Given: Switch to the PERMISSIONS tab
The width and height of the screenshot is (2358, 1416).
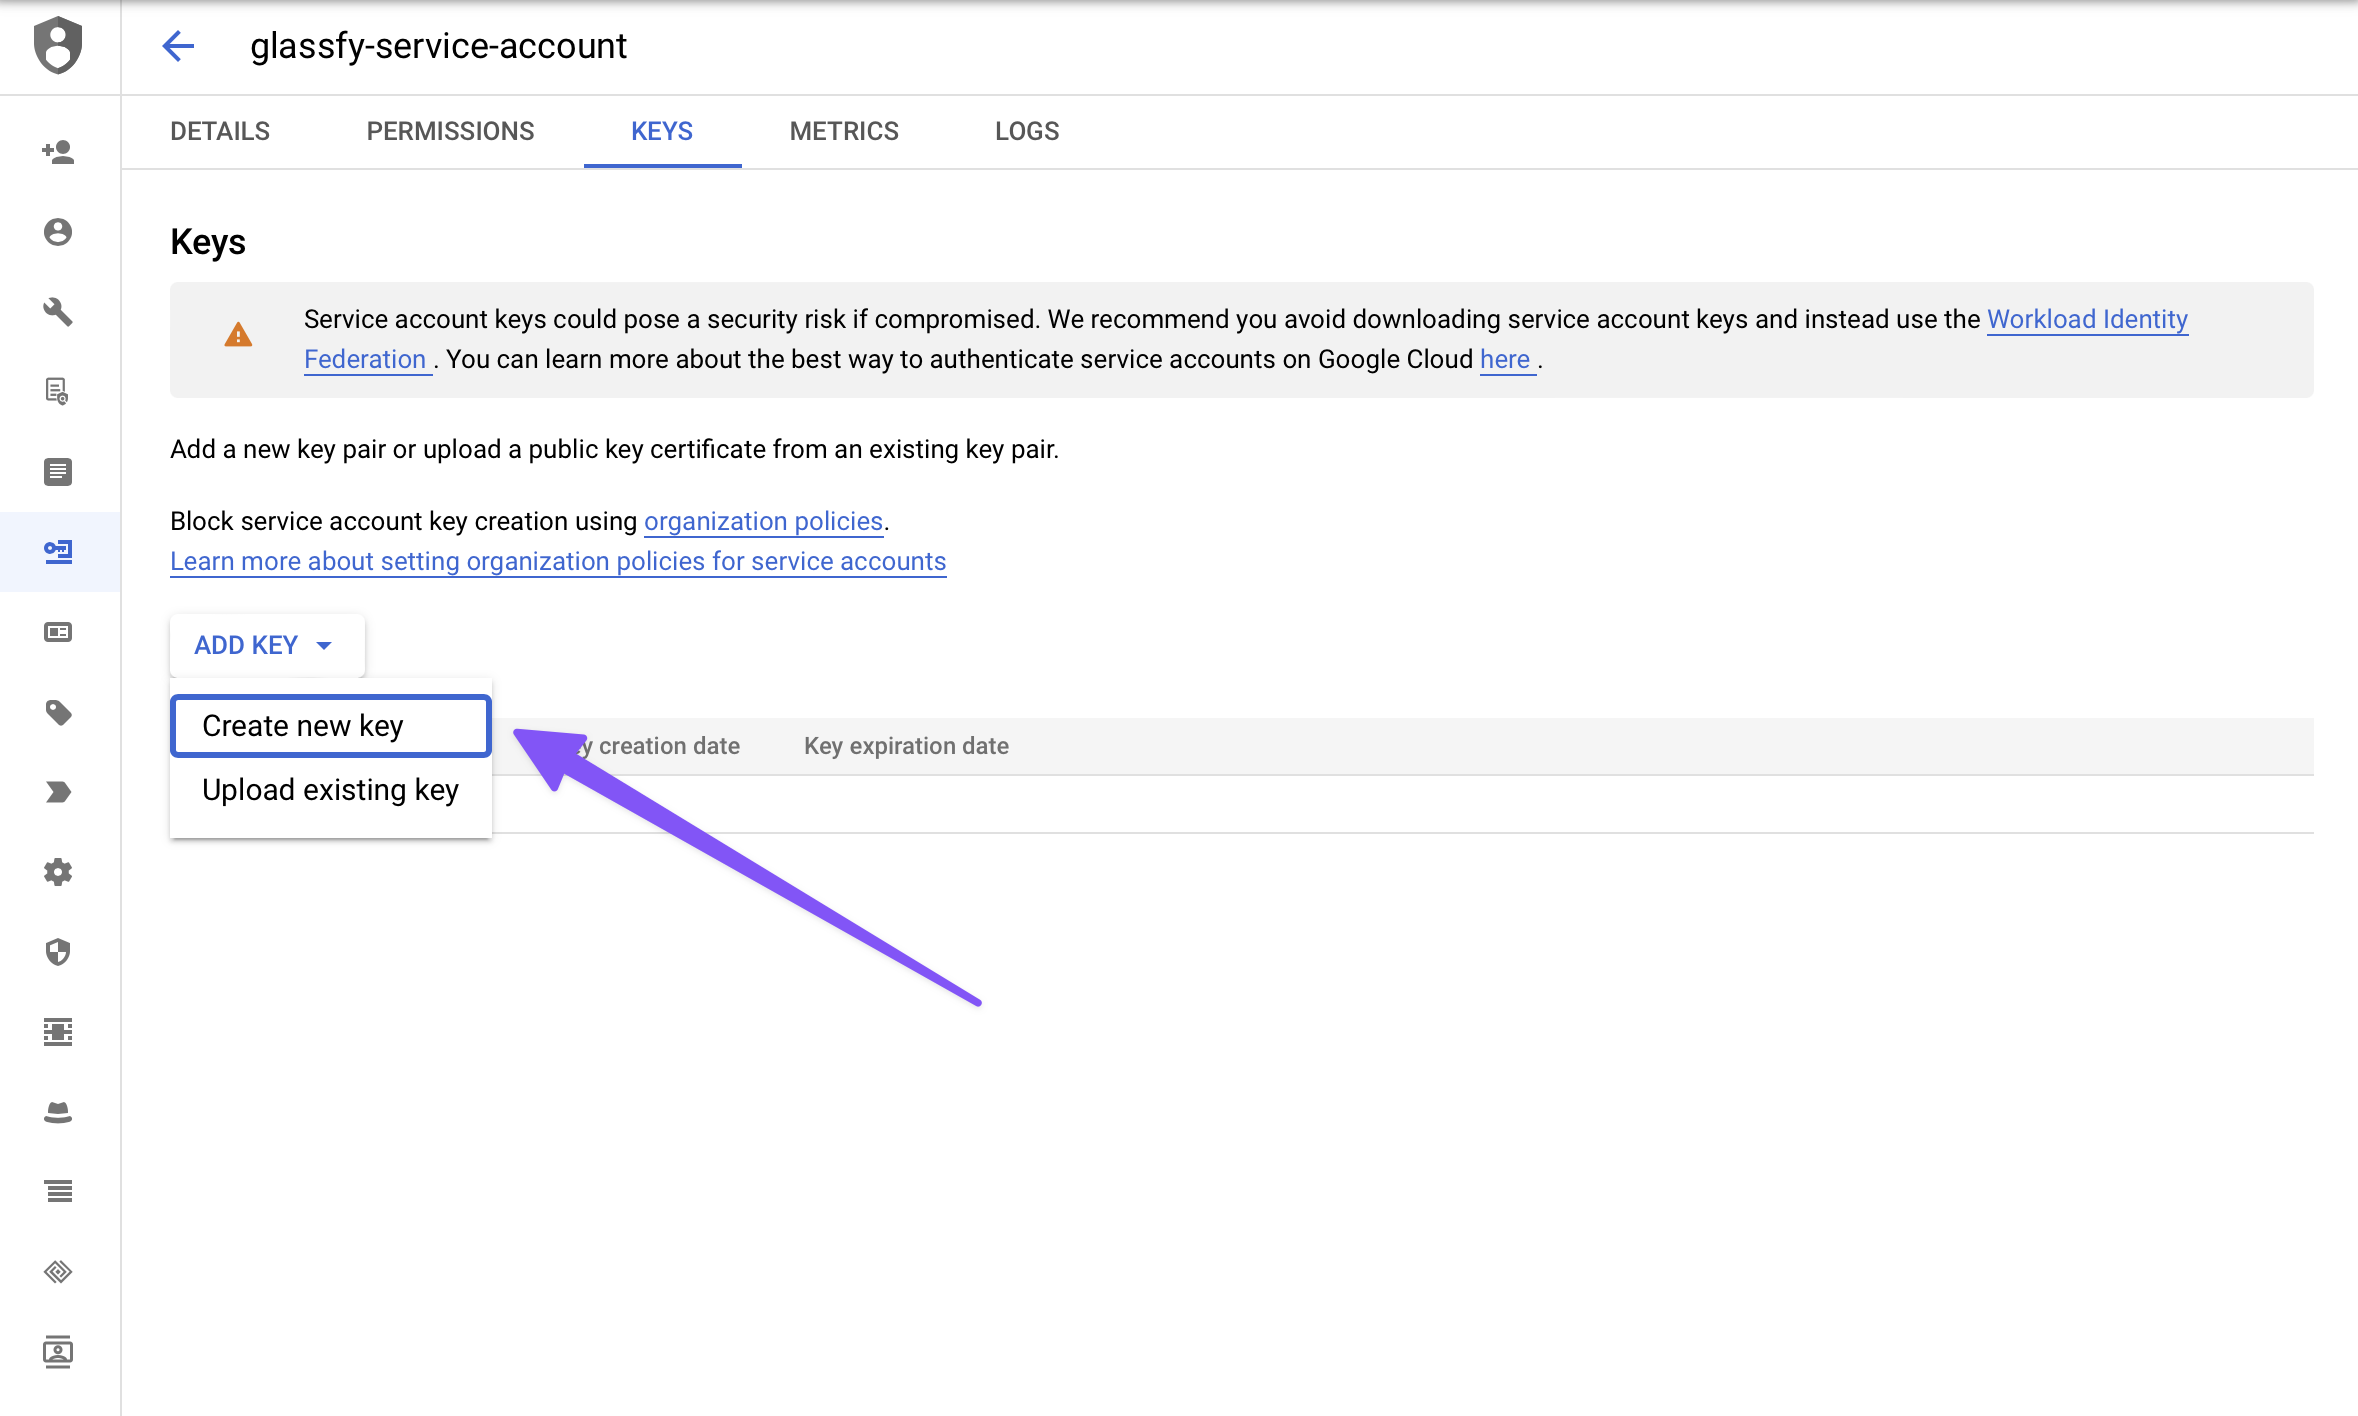Looking at the screenshot, I should pos(450,131).
